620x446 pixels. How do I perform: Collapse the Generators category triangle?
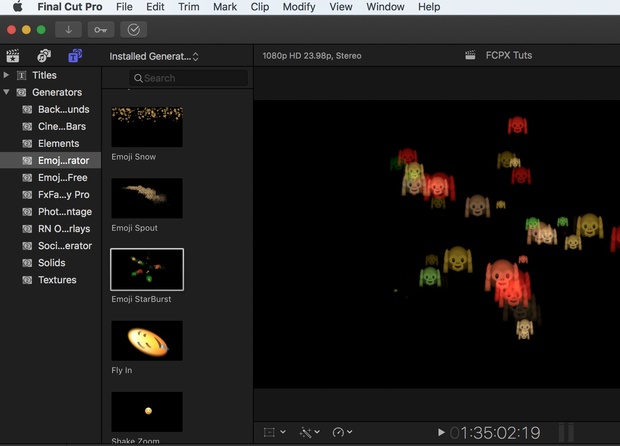pyautogui.click(x=6, y=92)
